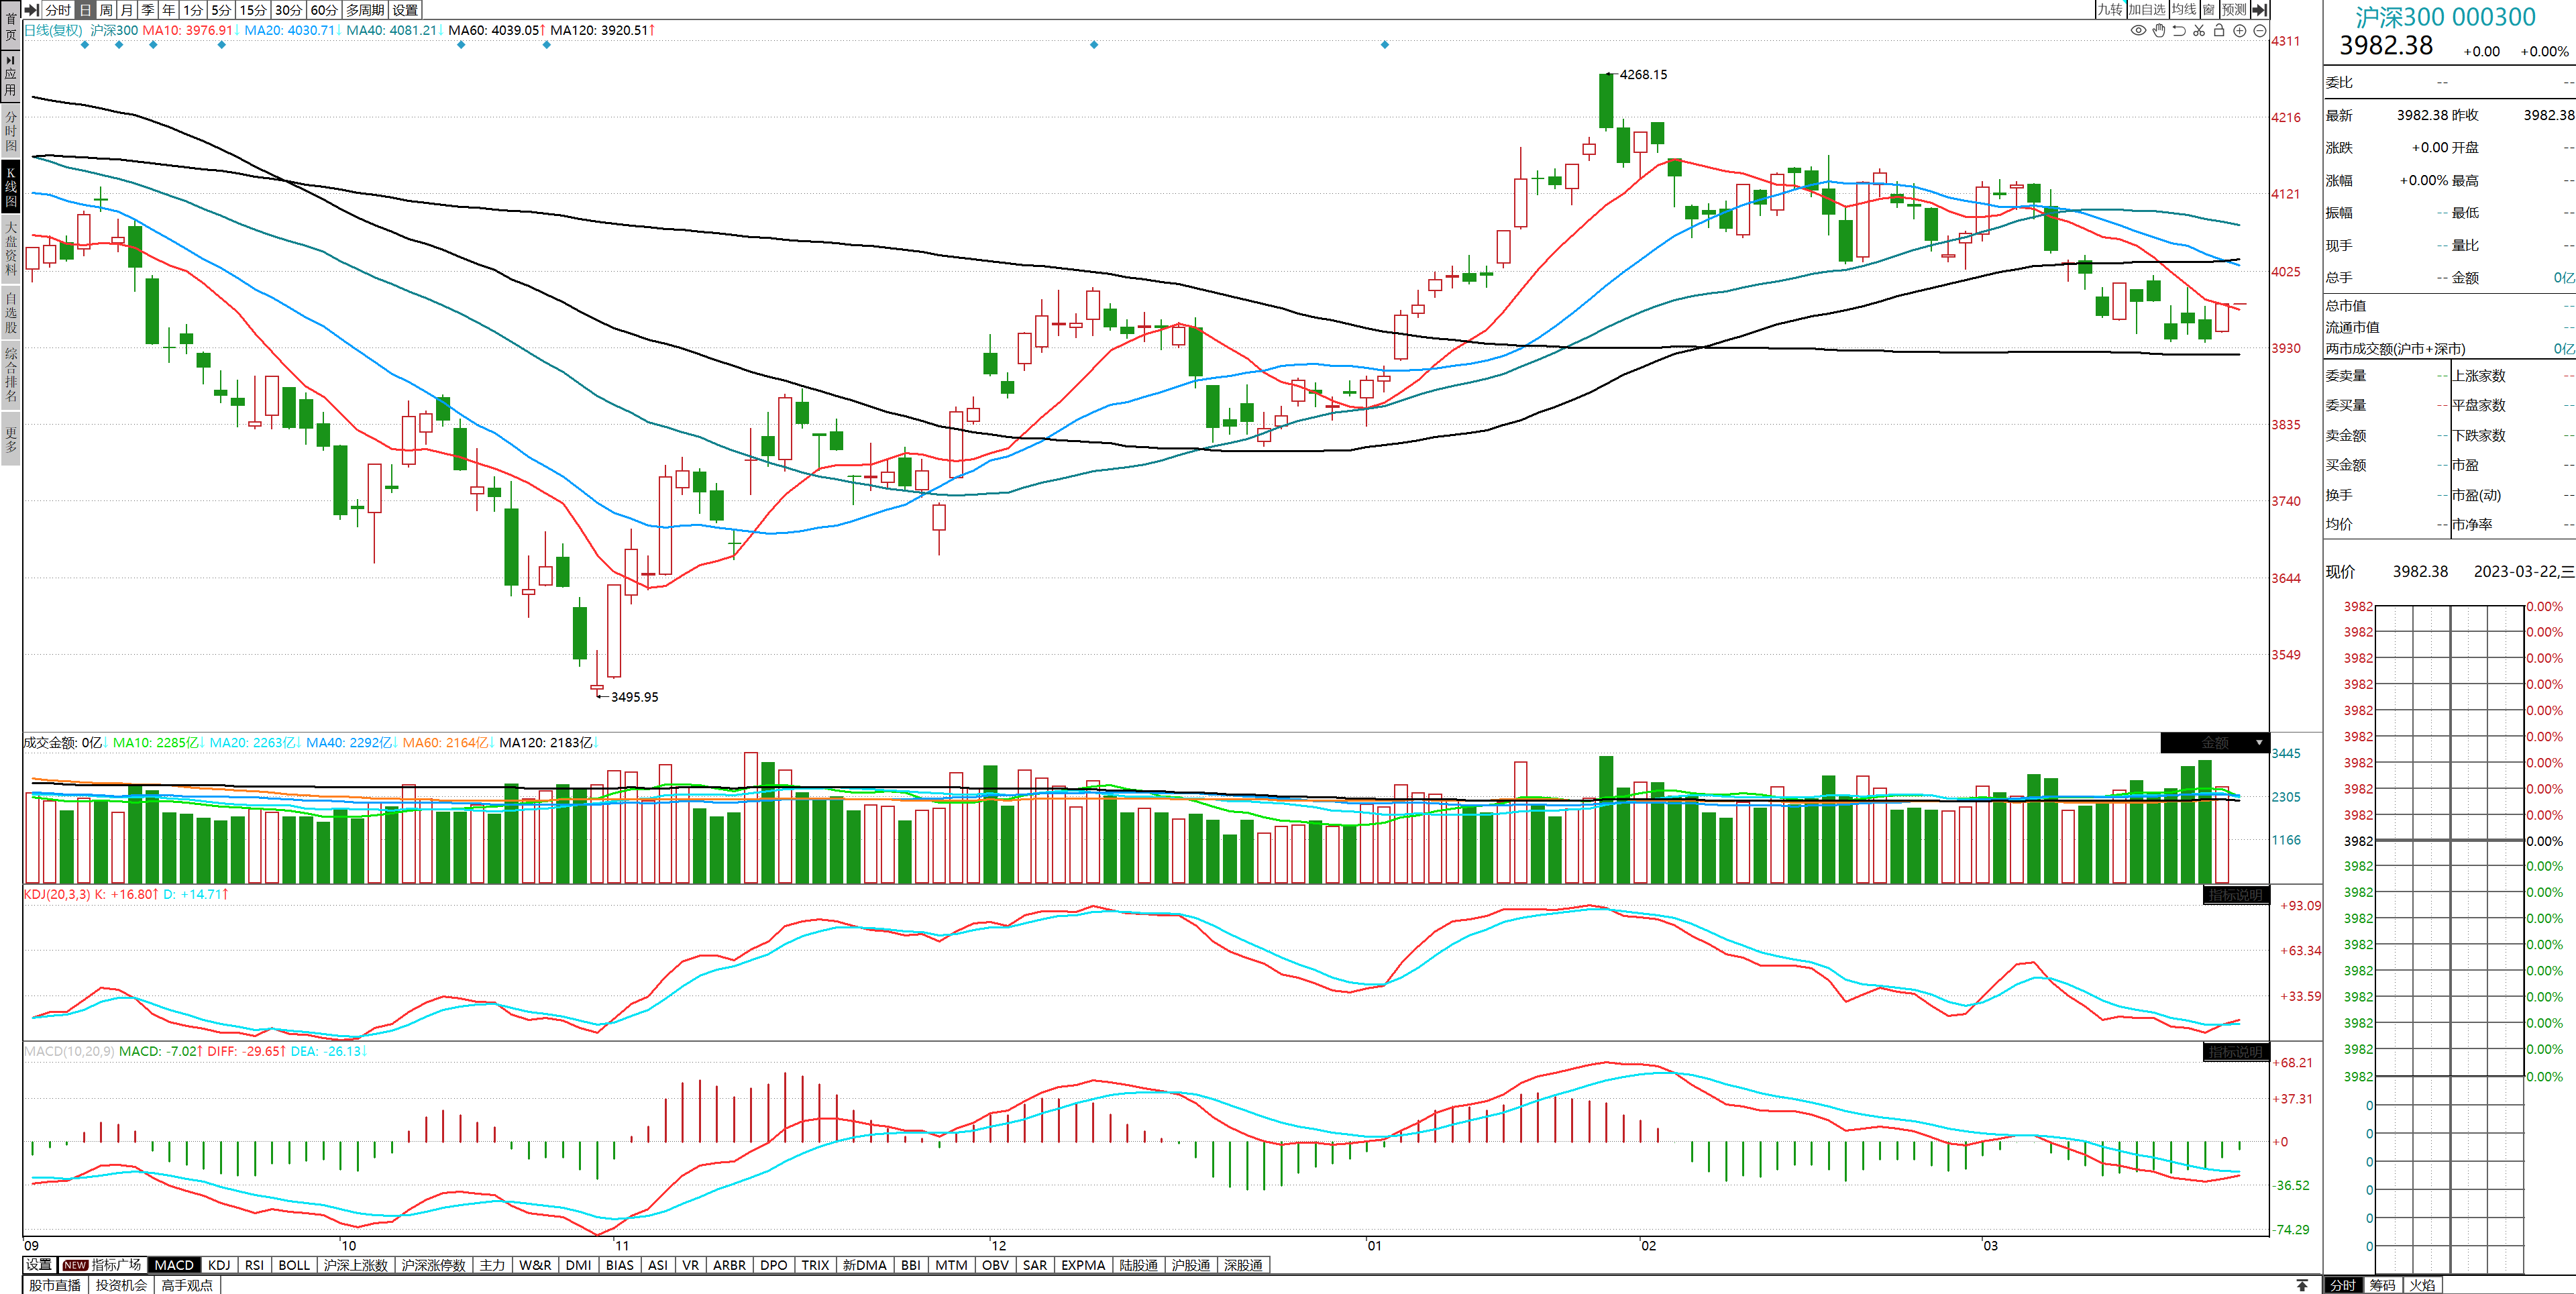Click the scroll-to-top arrow icon at bottom
2576x1294 pixels.
[x=2302, y=1285]
